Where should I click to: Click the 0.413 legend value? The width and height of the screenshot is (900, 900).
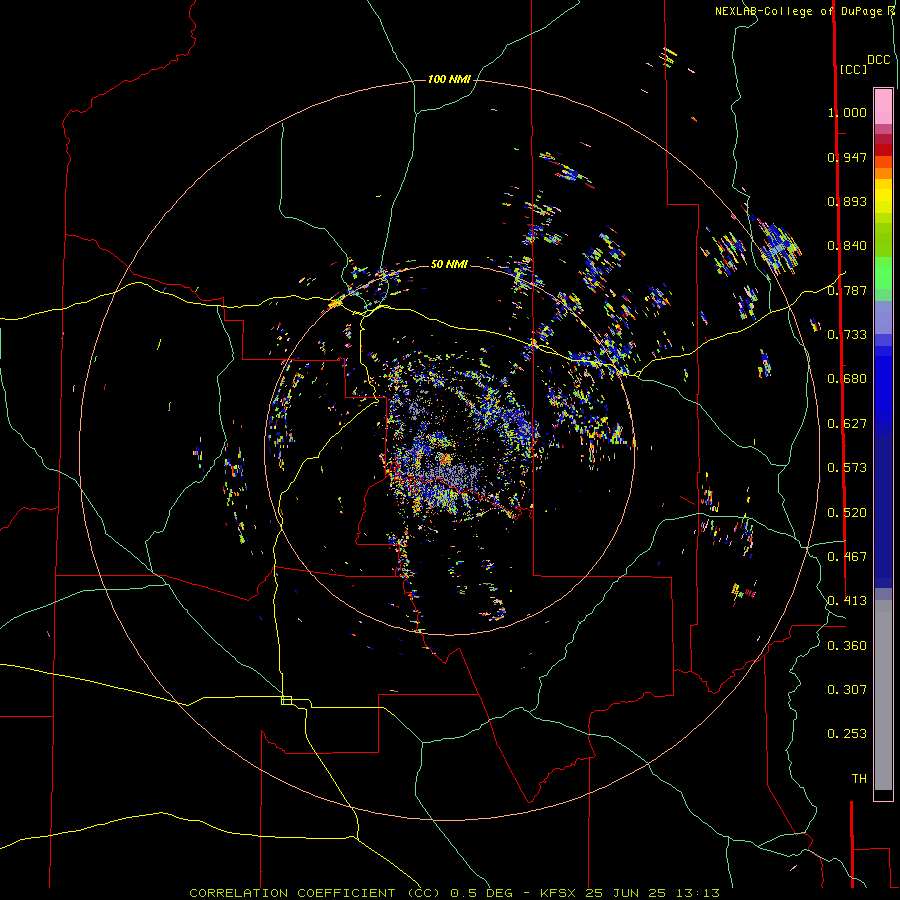[x=847, y=601]
